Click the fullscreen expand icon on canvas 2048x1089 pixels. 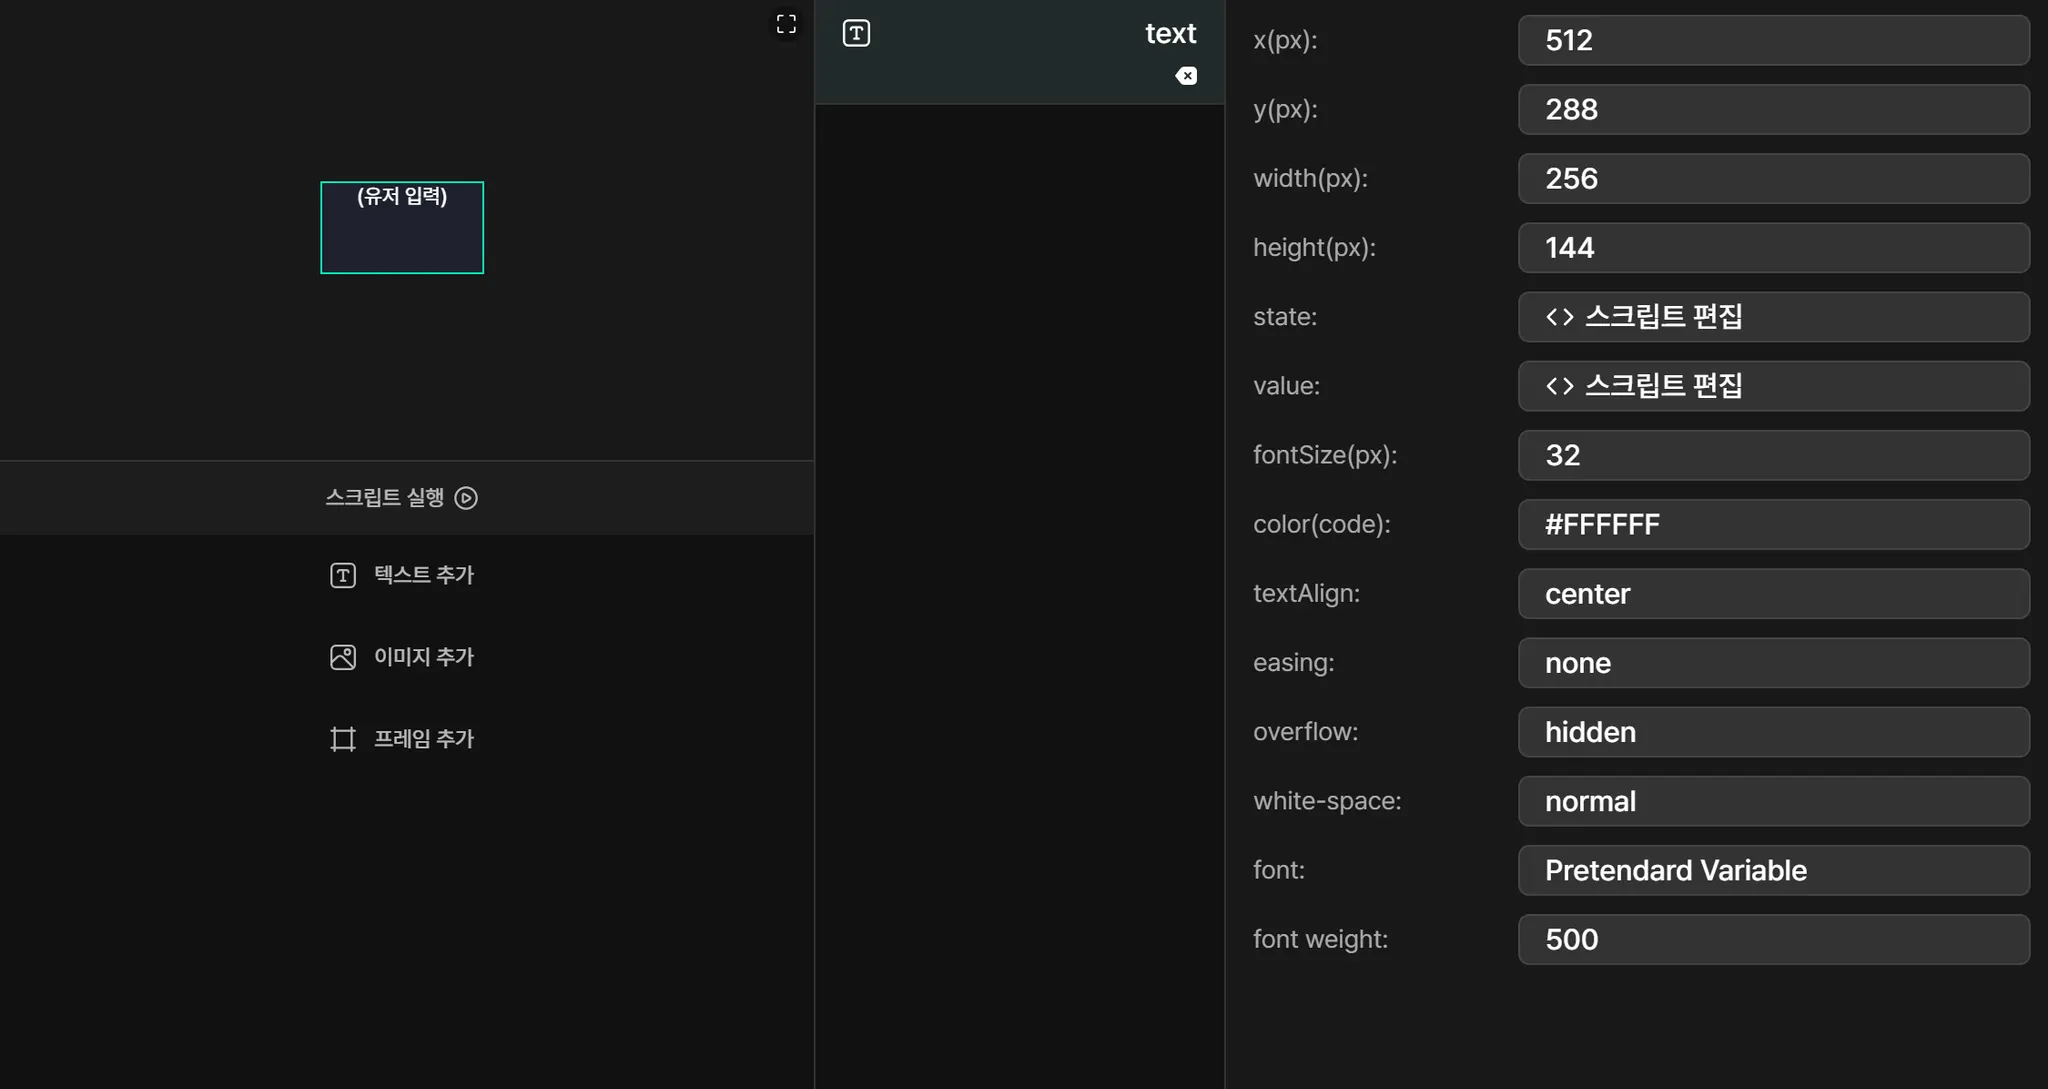click(786, 24)
